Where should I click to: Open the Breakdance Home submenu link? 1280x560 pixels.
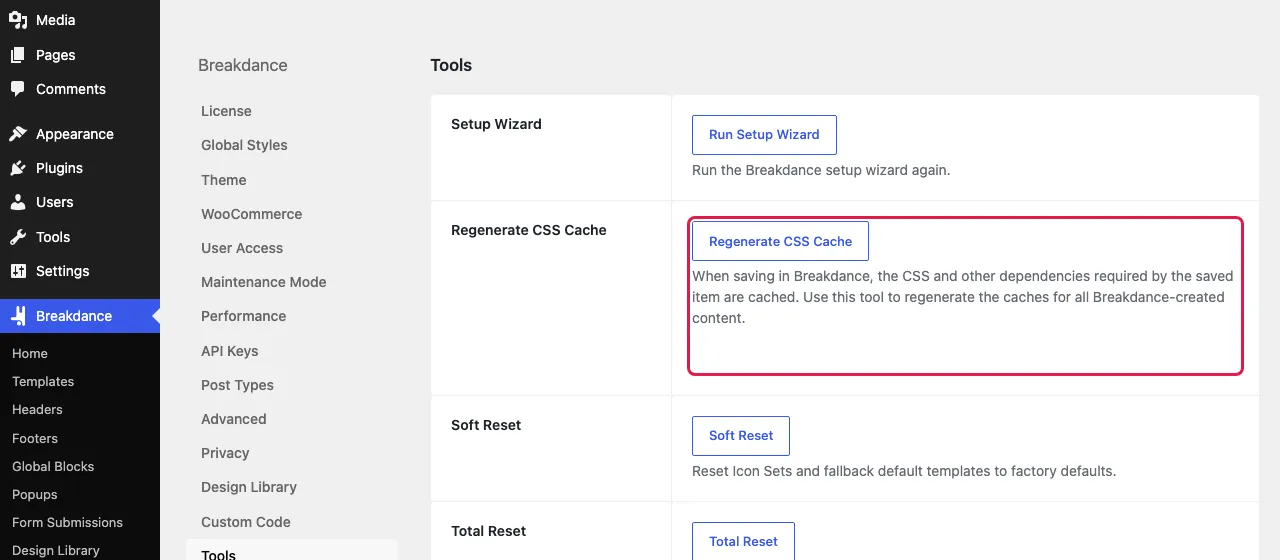pyautogui.click(x=30, y=353)
